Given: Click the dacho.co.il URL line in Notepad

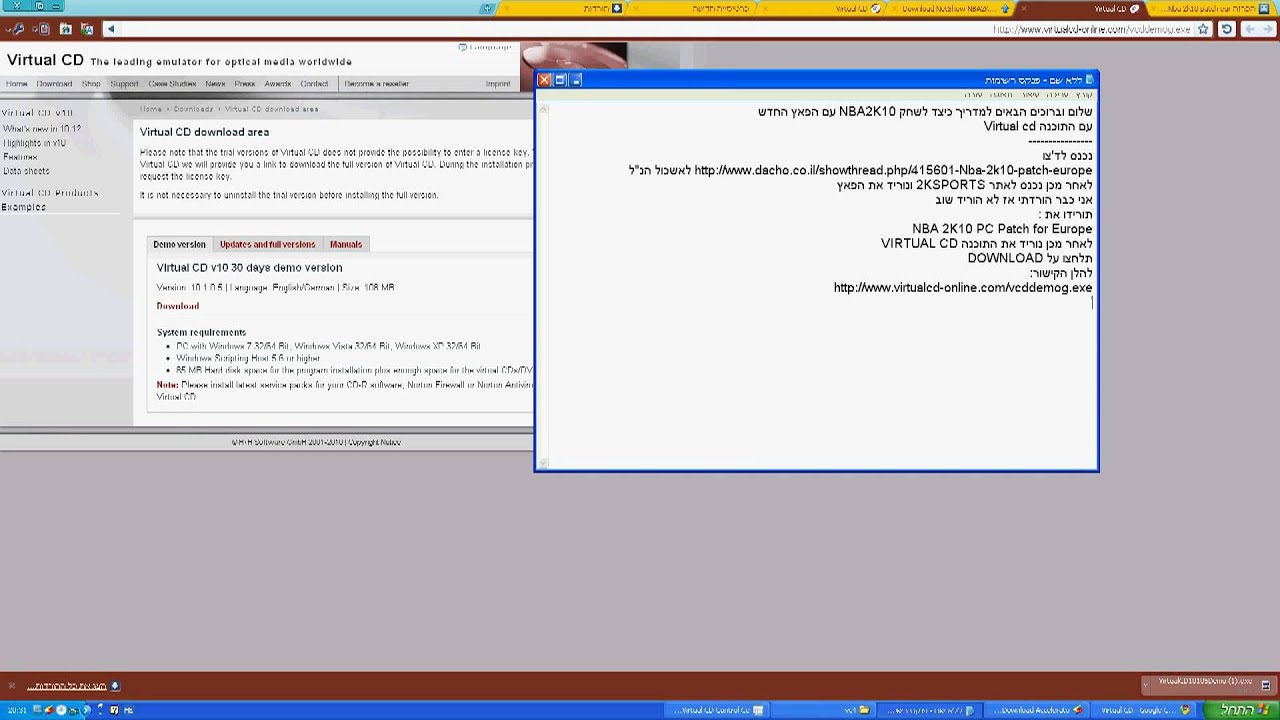Looking at the screenshot, I should 861,171.
